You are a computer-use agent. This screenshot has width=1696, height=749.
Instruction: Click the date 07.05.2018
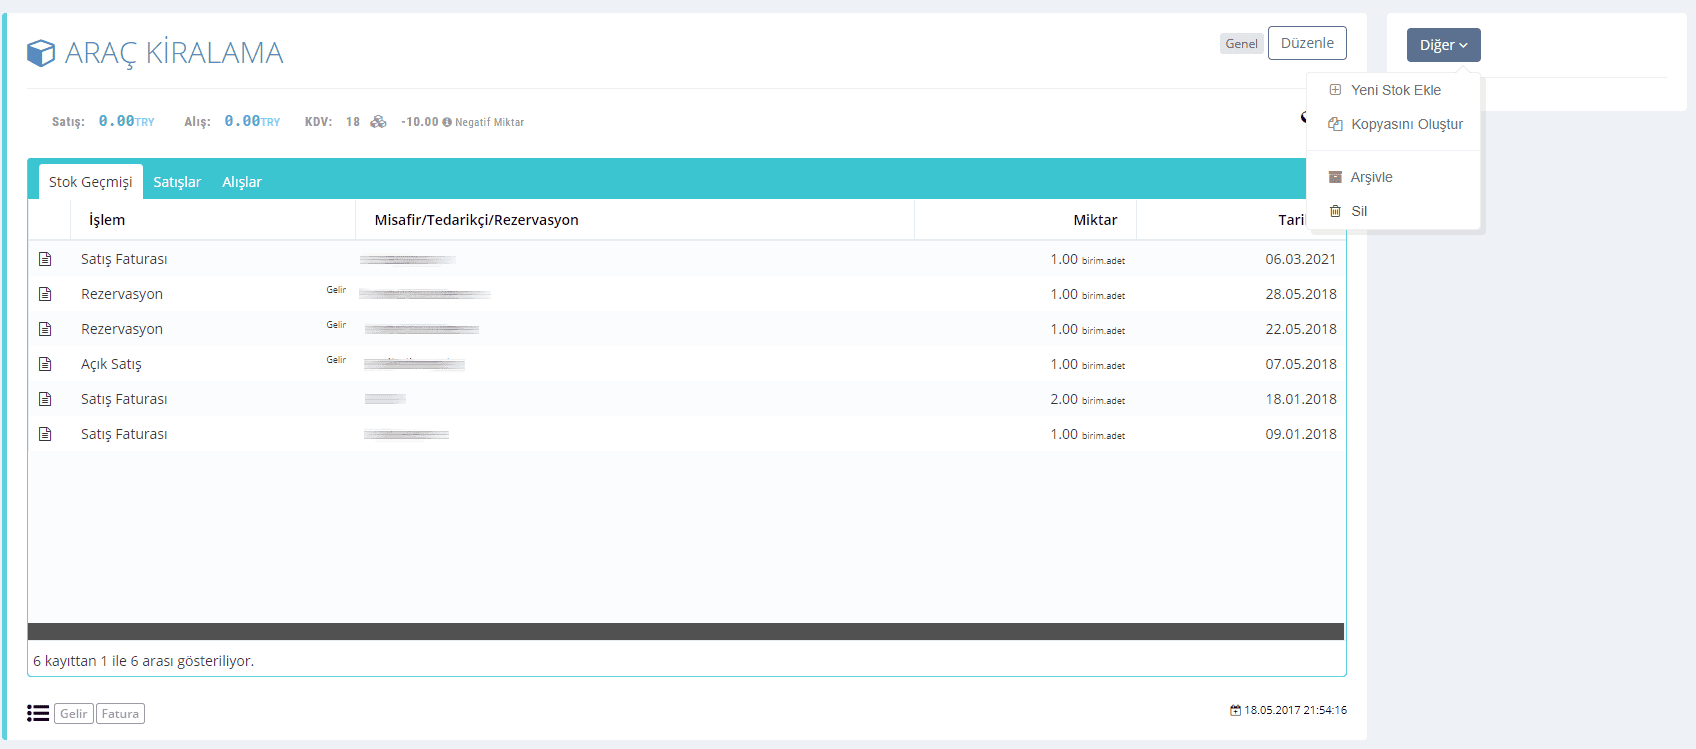click(x=1301, y=364)
